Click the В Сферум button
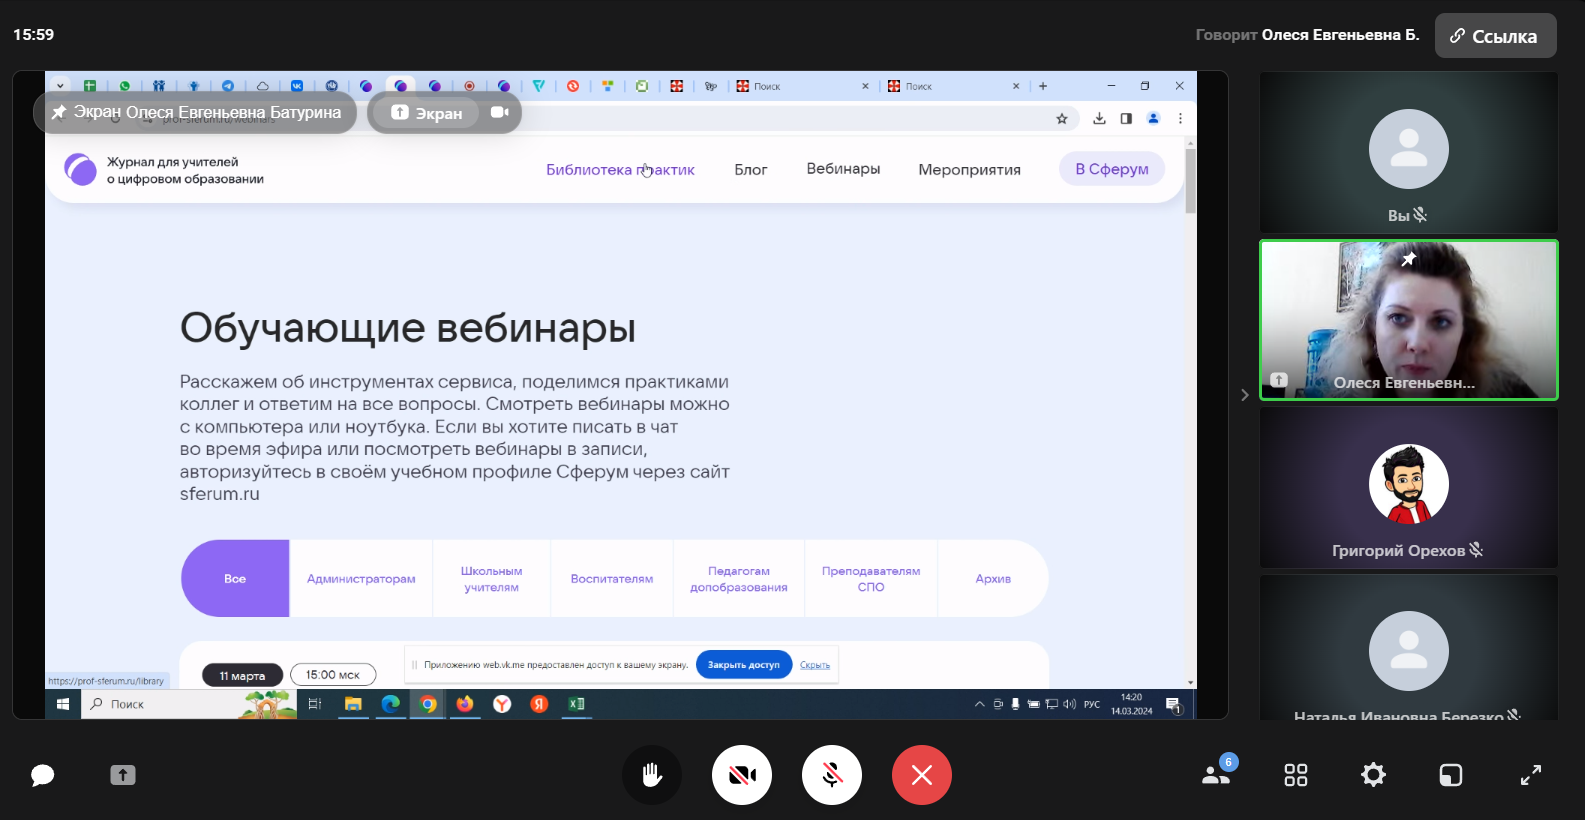Viewport: 1585px width, 820px height. click(x=1111, y=169)
